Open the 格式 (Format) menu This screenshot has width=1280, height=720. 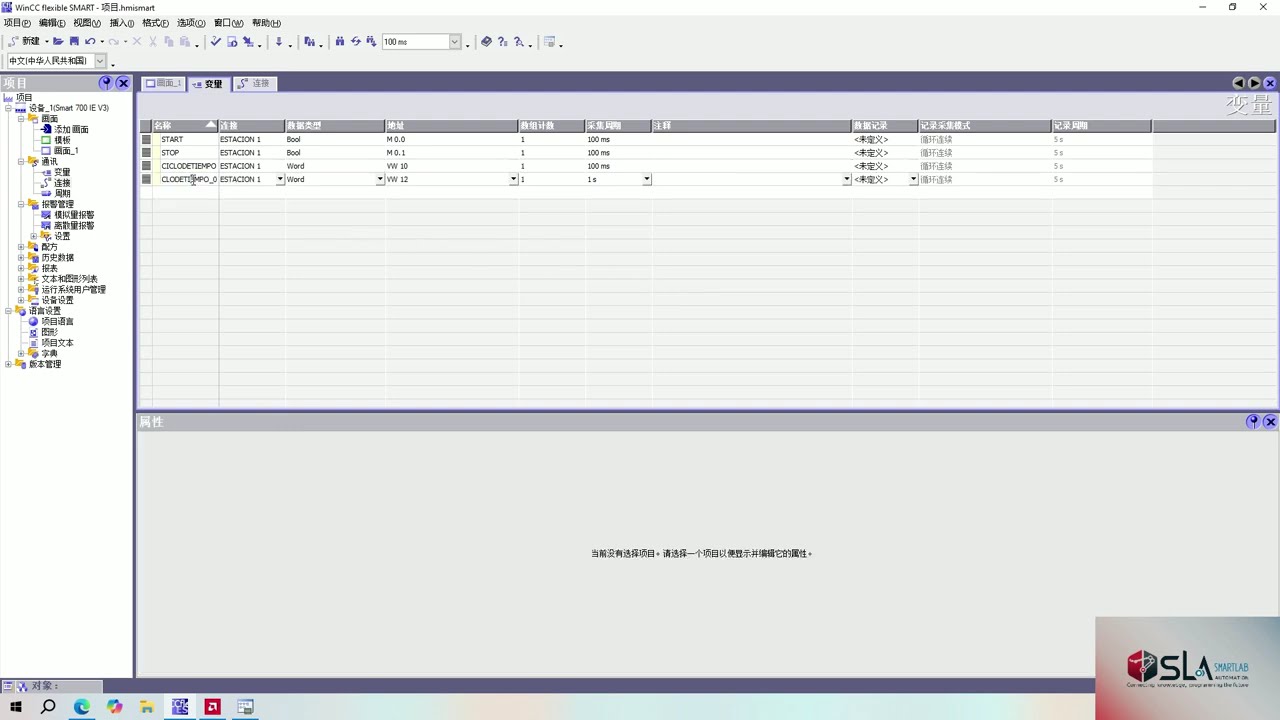155,23
